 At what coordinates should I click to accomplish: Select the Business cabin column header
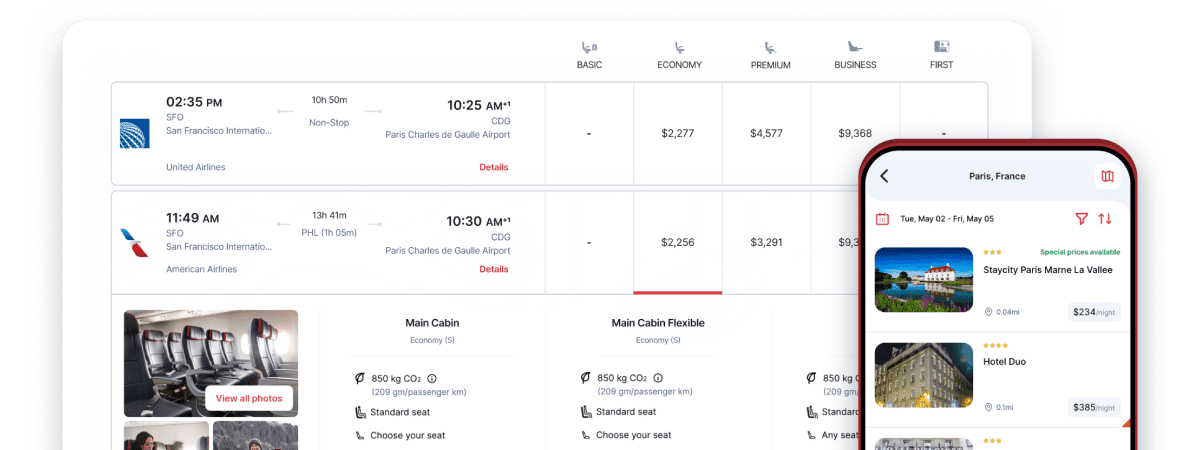[x=855, y=55]
